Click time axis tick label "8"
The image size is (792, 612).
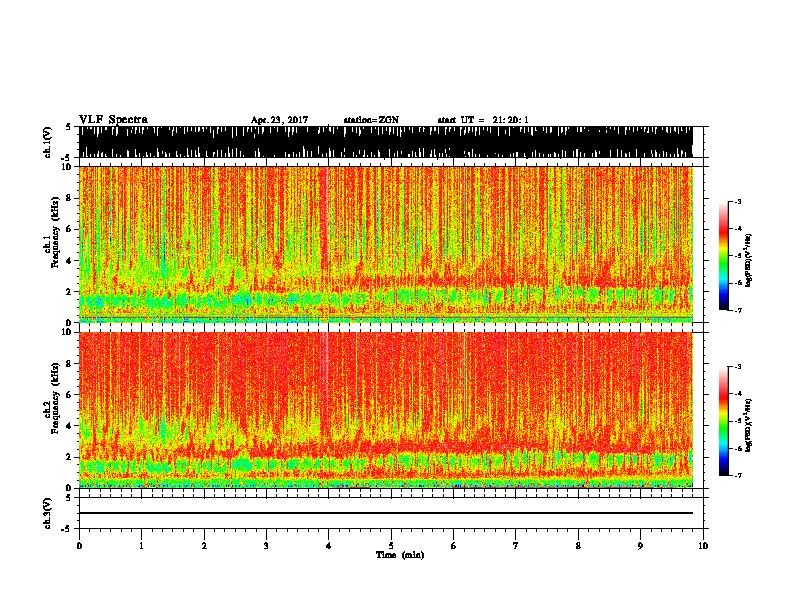tap(578, 546)
